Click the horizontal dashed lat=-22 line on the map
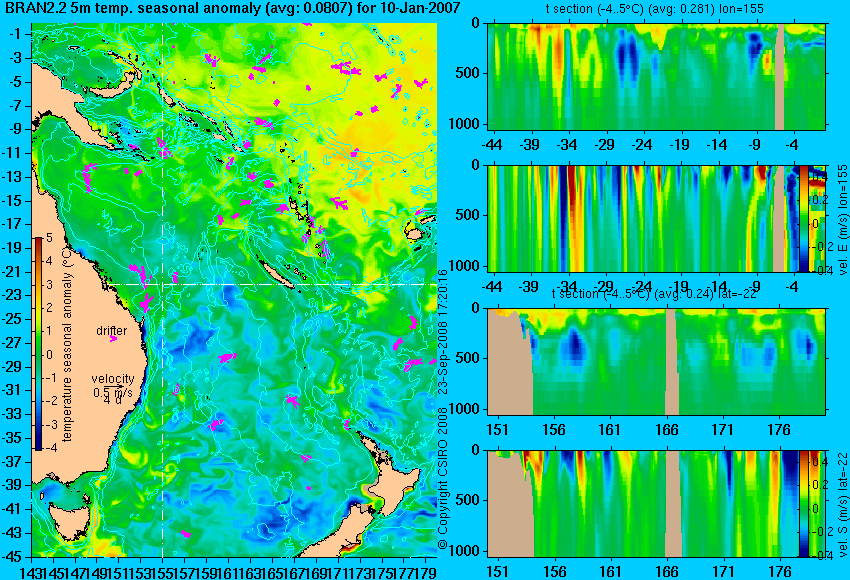 click(x=273, y=285)
